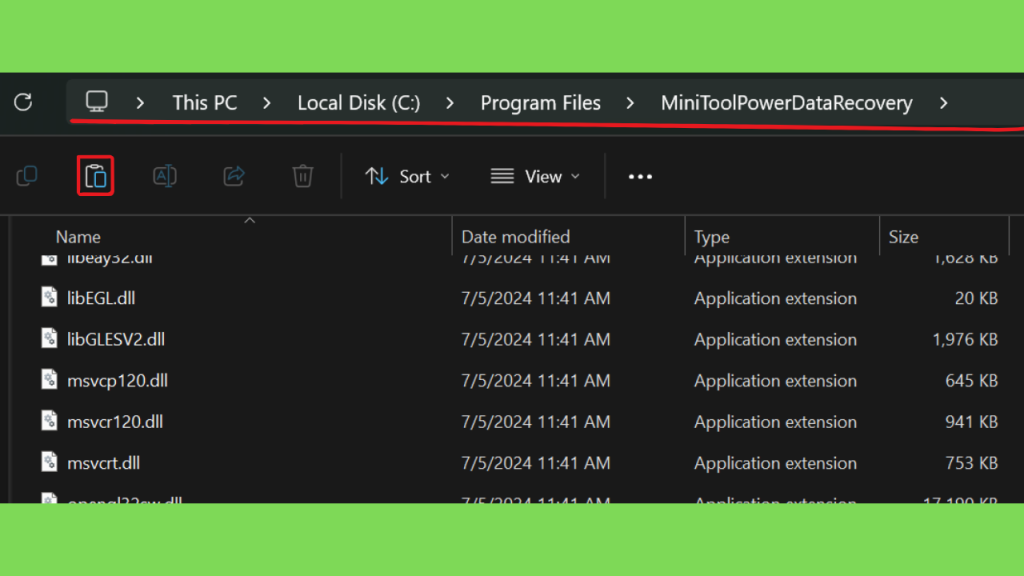Select the msvcrt.dll file name
Viewport: 1024px width, 576px height.
(103, 462)
